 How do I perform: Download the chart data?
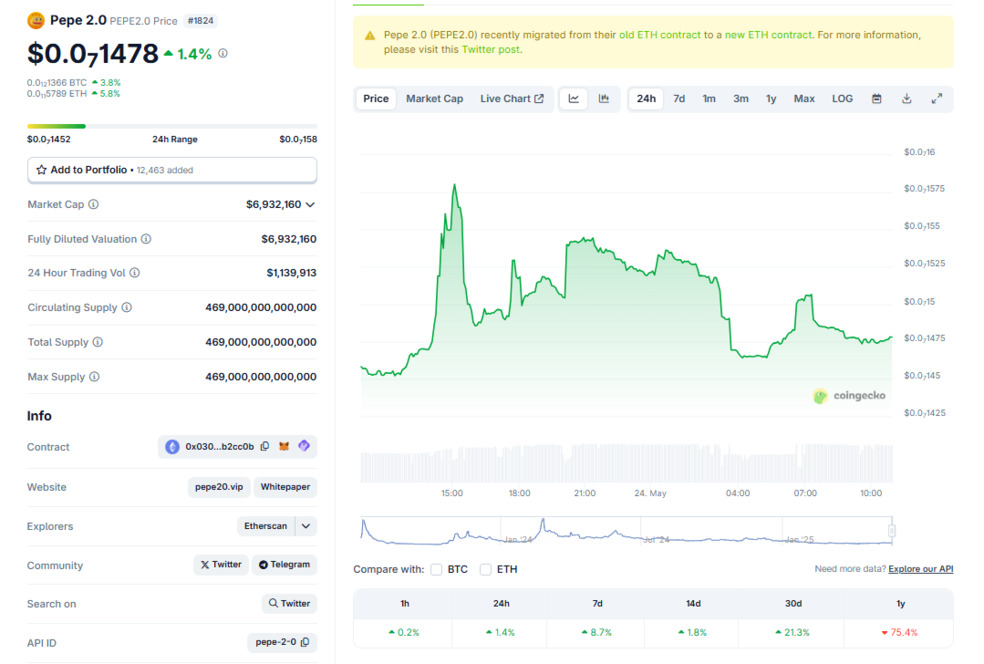(x=906, y=99)
